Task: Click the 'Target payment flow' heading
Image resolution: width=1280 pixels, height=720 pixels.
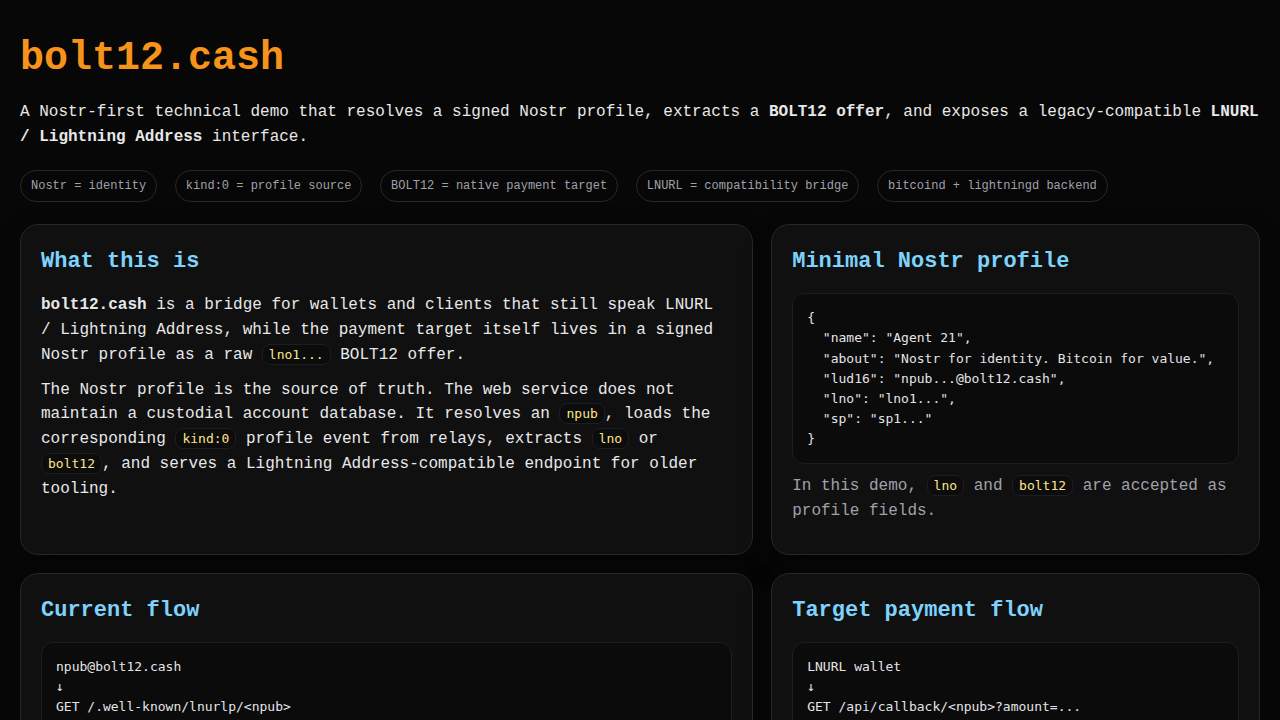Action: 917,609
